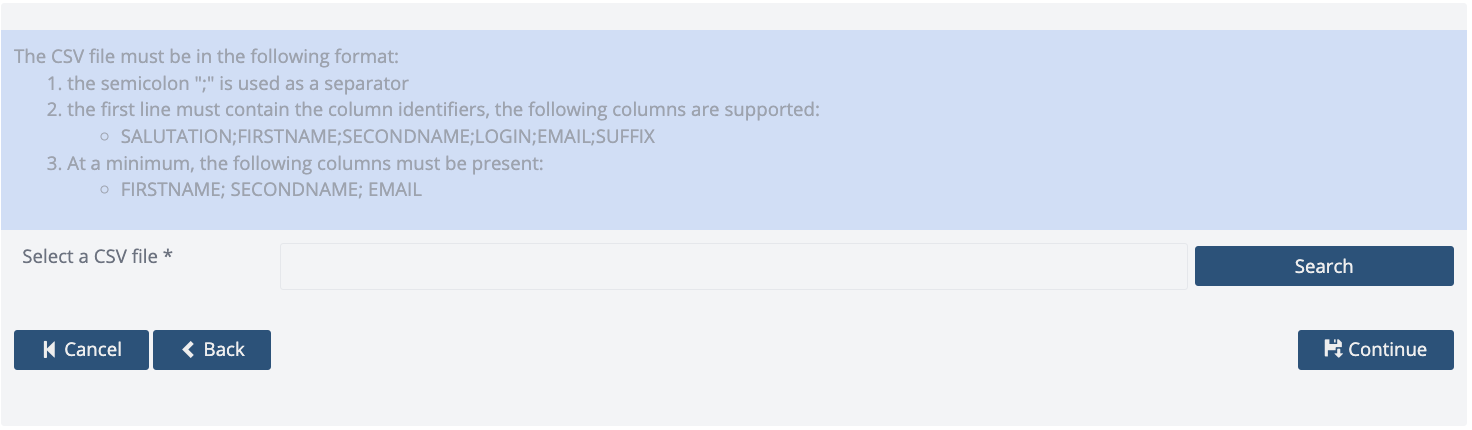The height and width of the screenshot is (430, 1472).
Task: Click the "FIRSTNAME; SECONDNAME; EMAIL" text
Action: click(x=271, y=190)
